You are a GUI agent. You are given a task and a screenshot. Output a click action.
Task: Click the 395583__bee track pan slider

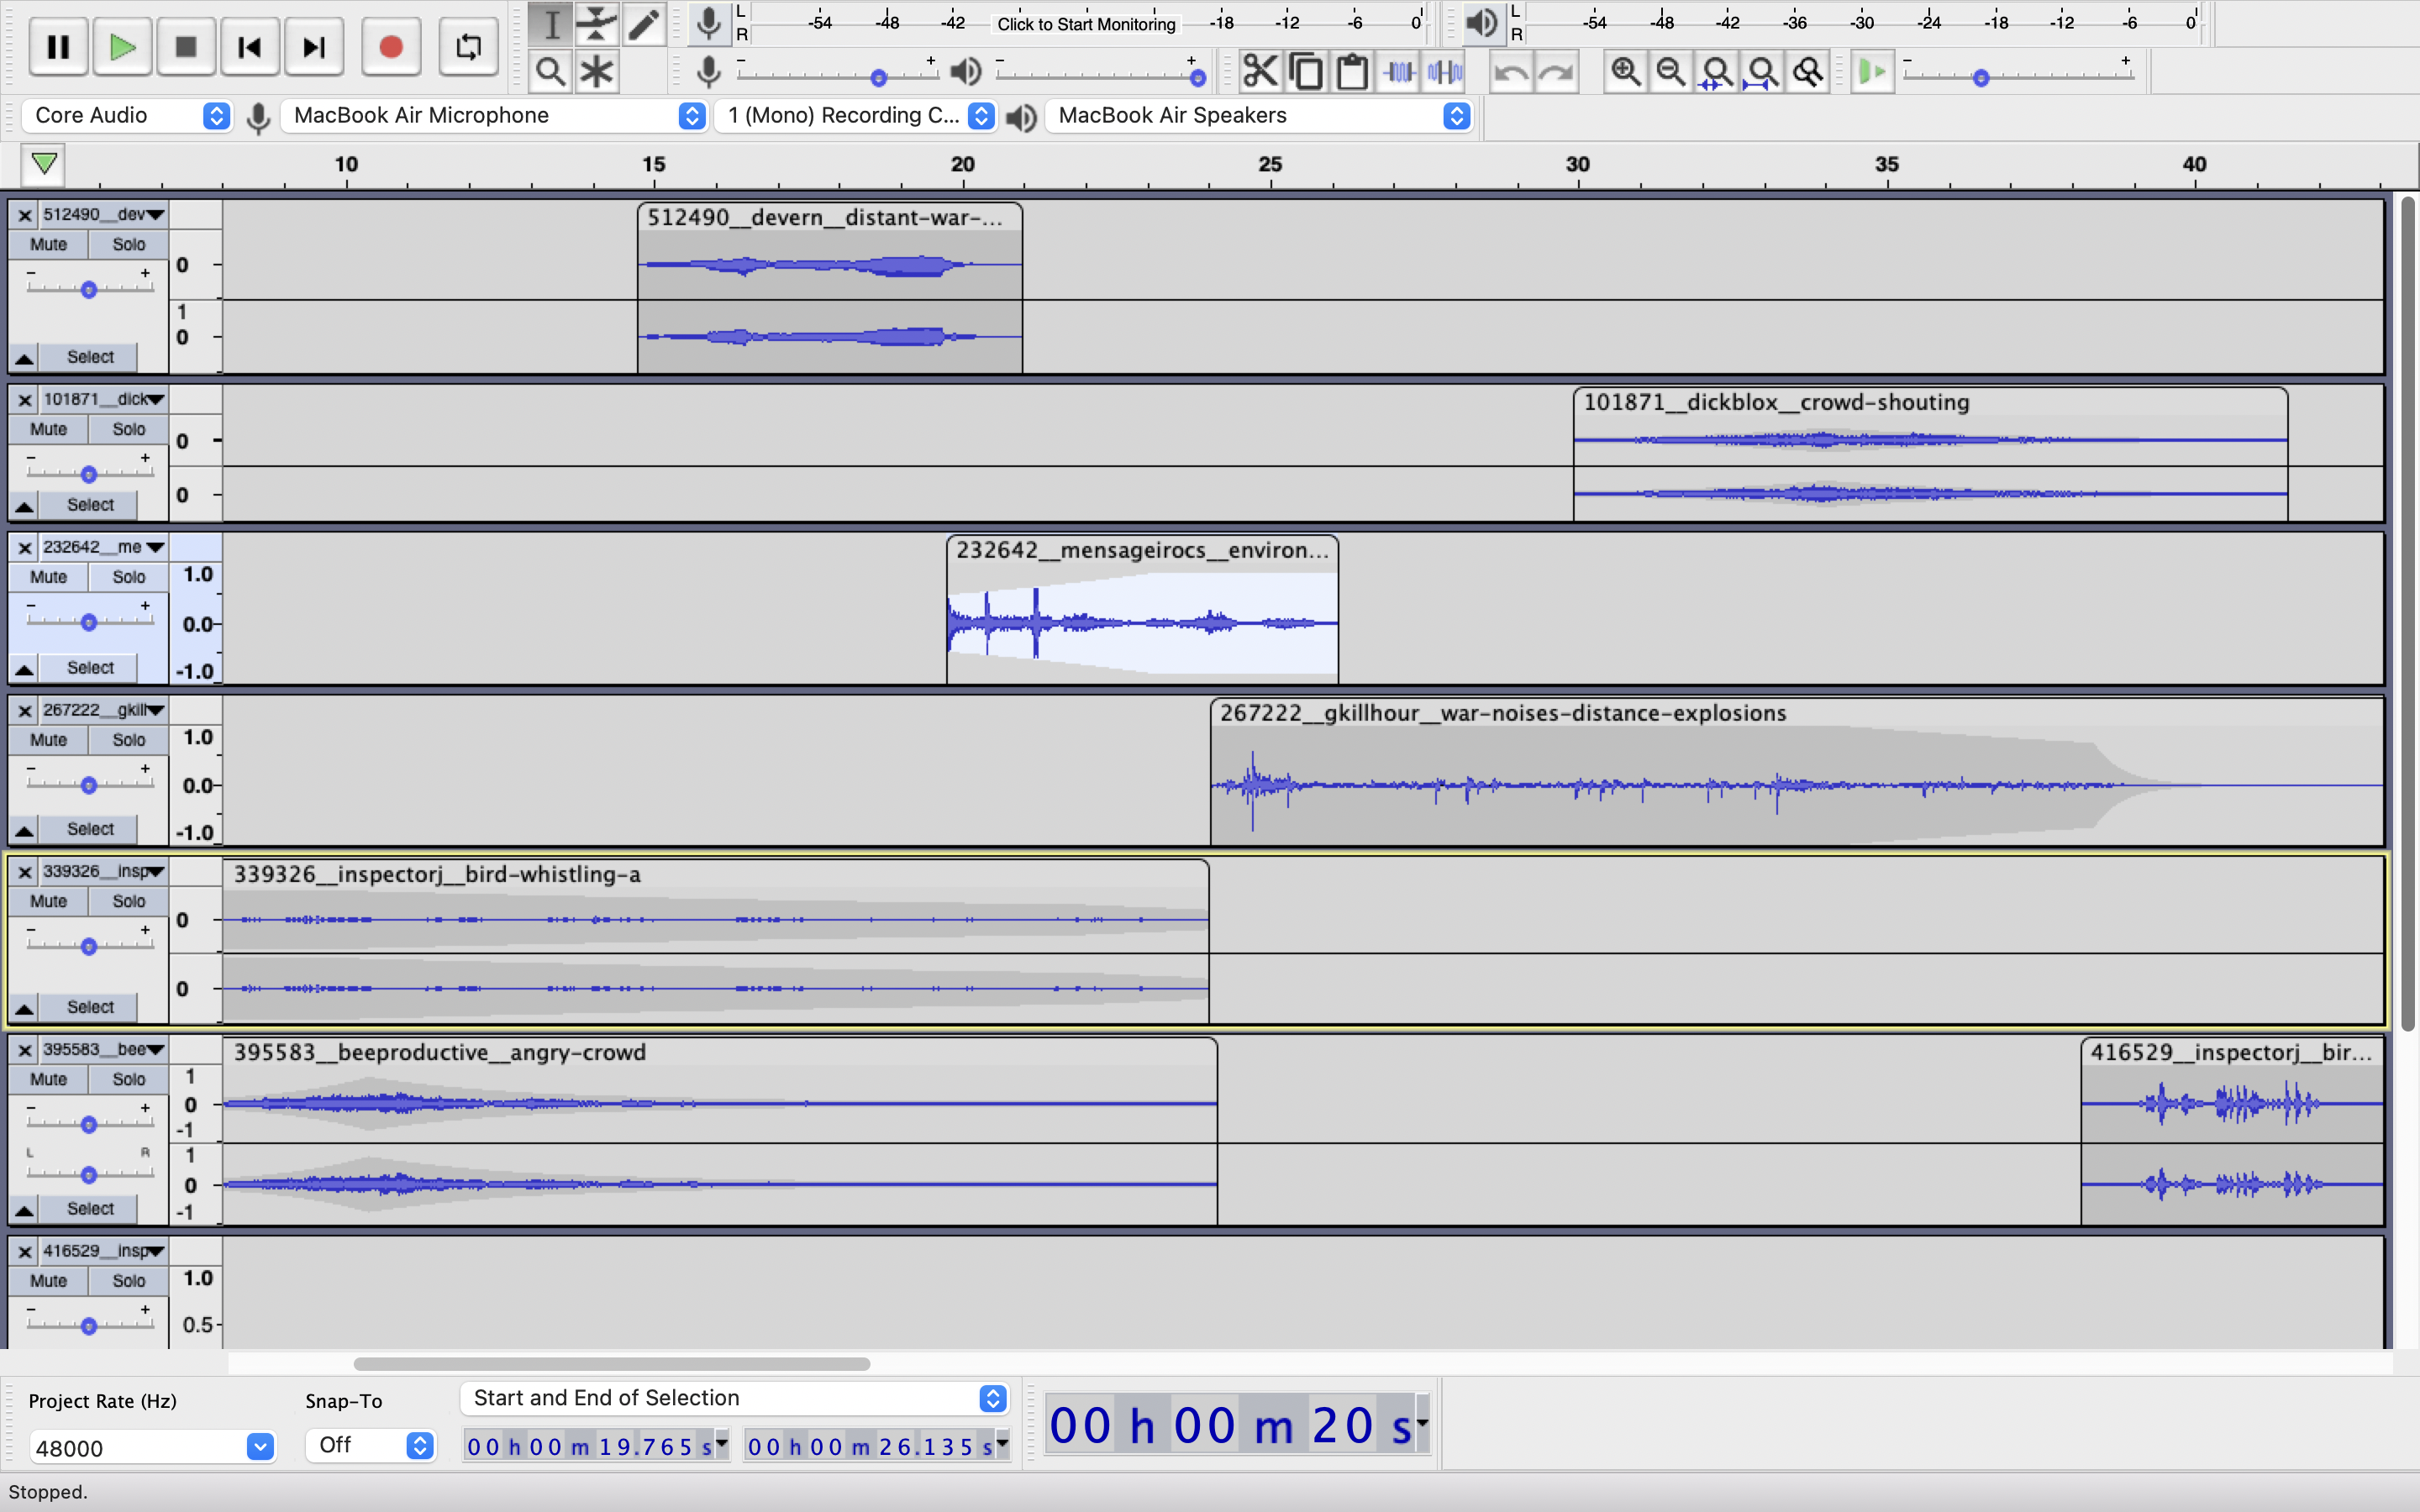tap(89, 1174)
